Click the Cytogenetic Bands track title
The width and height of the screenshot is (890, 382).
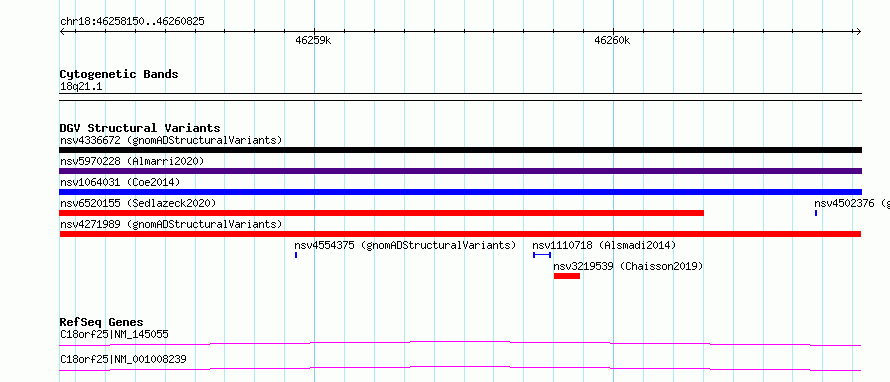pos(119,74)
